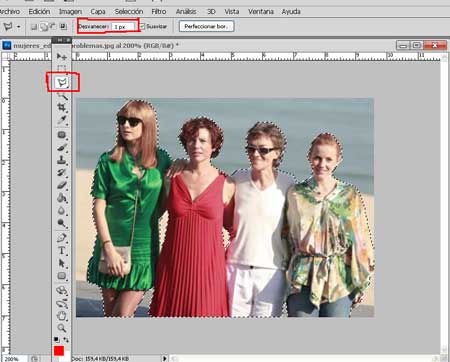Select the Polygonal Lasso tool in the toolbox
The image size is (450, 362).
(62, 82)
